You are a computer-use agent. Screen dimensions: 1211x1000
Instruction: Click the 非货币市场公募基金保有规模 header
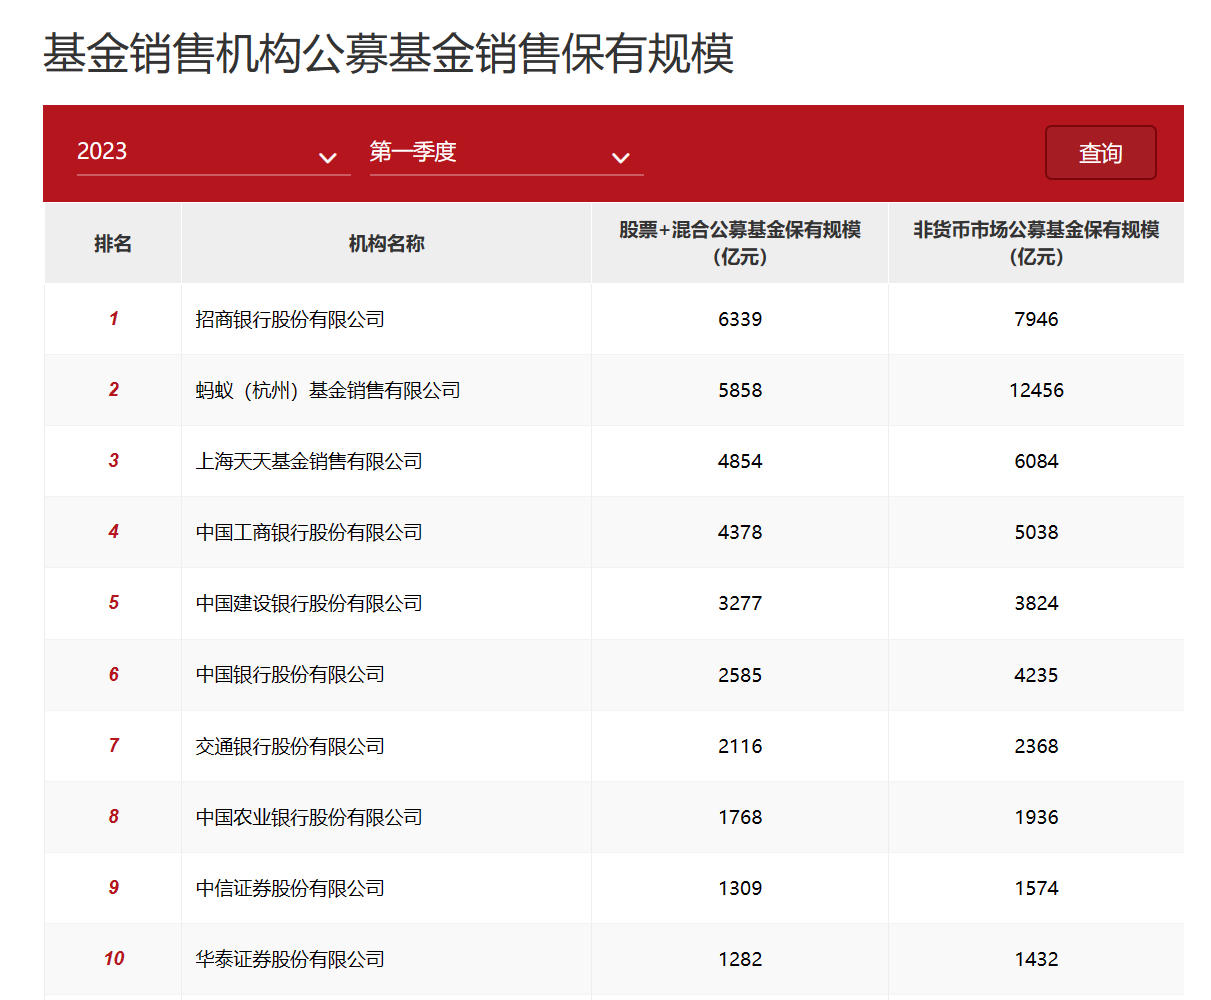(x=1036, y=243)
